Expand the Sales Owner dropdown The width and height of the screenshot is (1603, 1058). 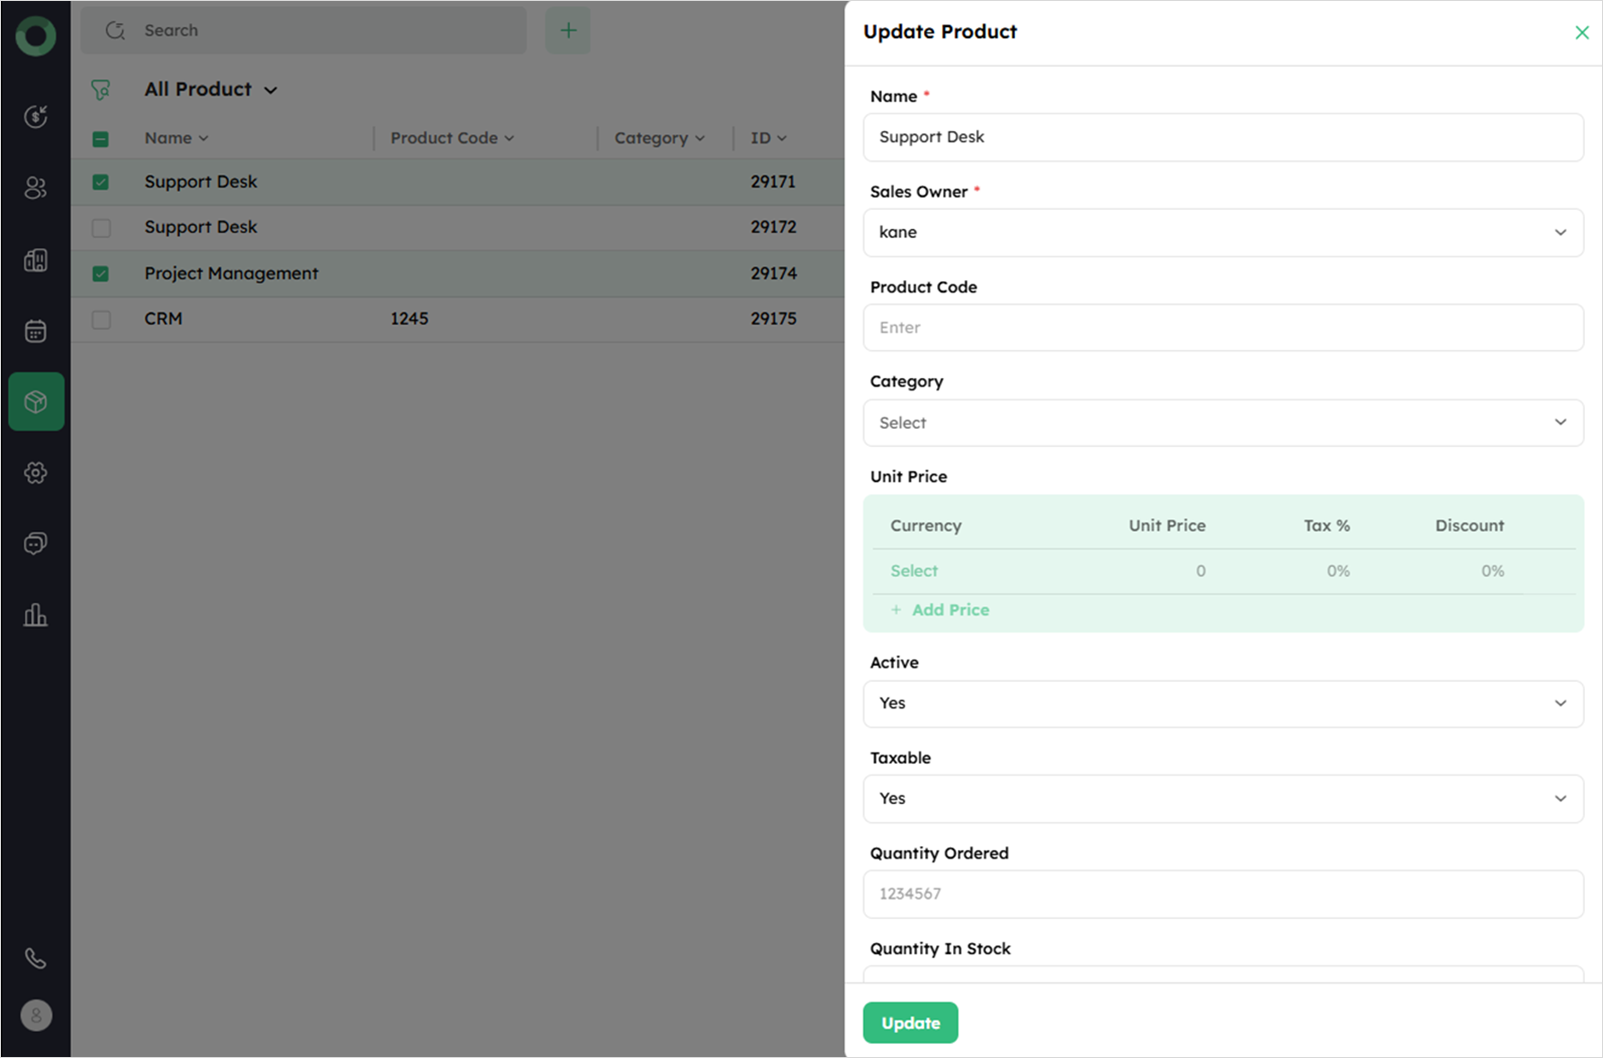point(1222,233)
